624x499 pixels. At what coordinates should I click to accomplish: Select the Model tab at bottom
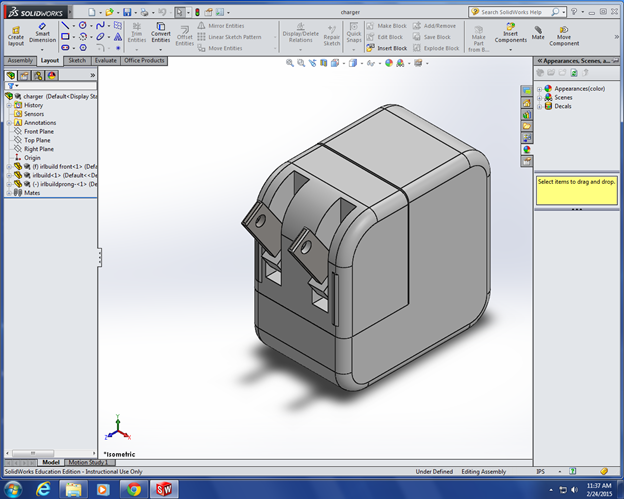click(x=51, y=462)
